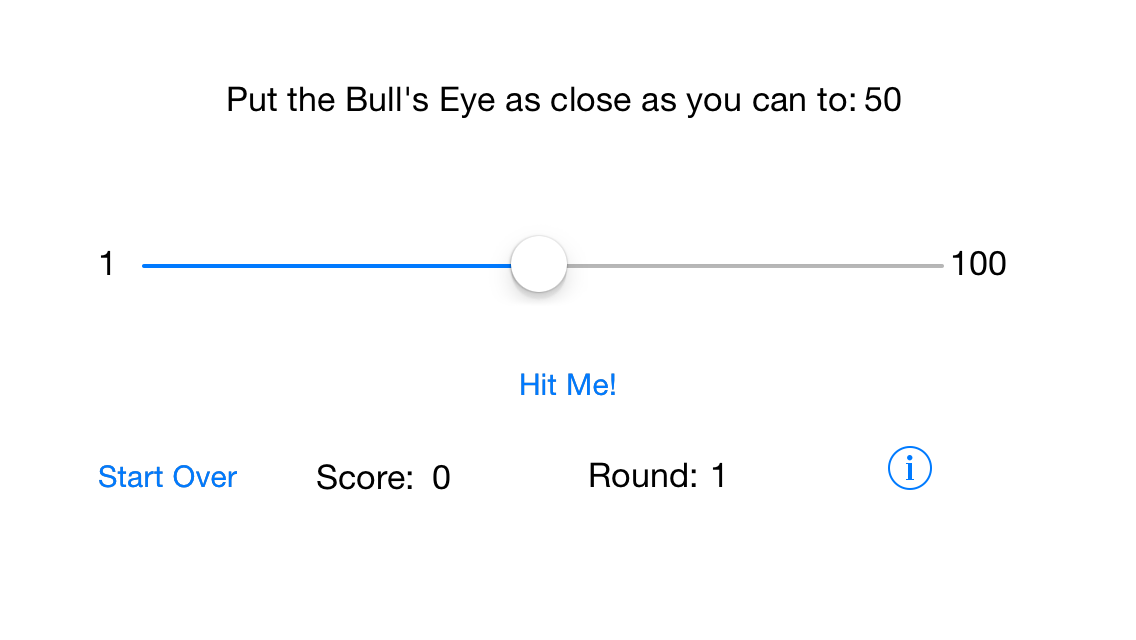This screenshot has height=640, width=1136.
Task: Click the Round label text
Action: tap(643, 476)
